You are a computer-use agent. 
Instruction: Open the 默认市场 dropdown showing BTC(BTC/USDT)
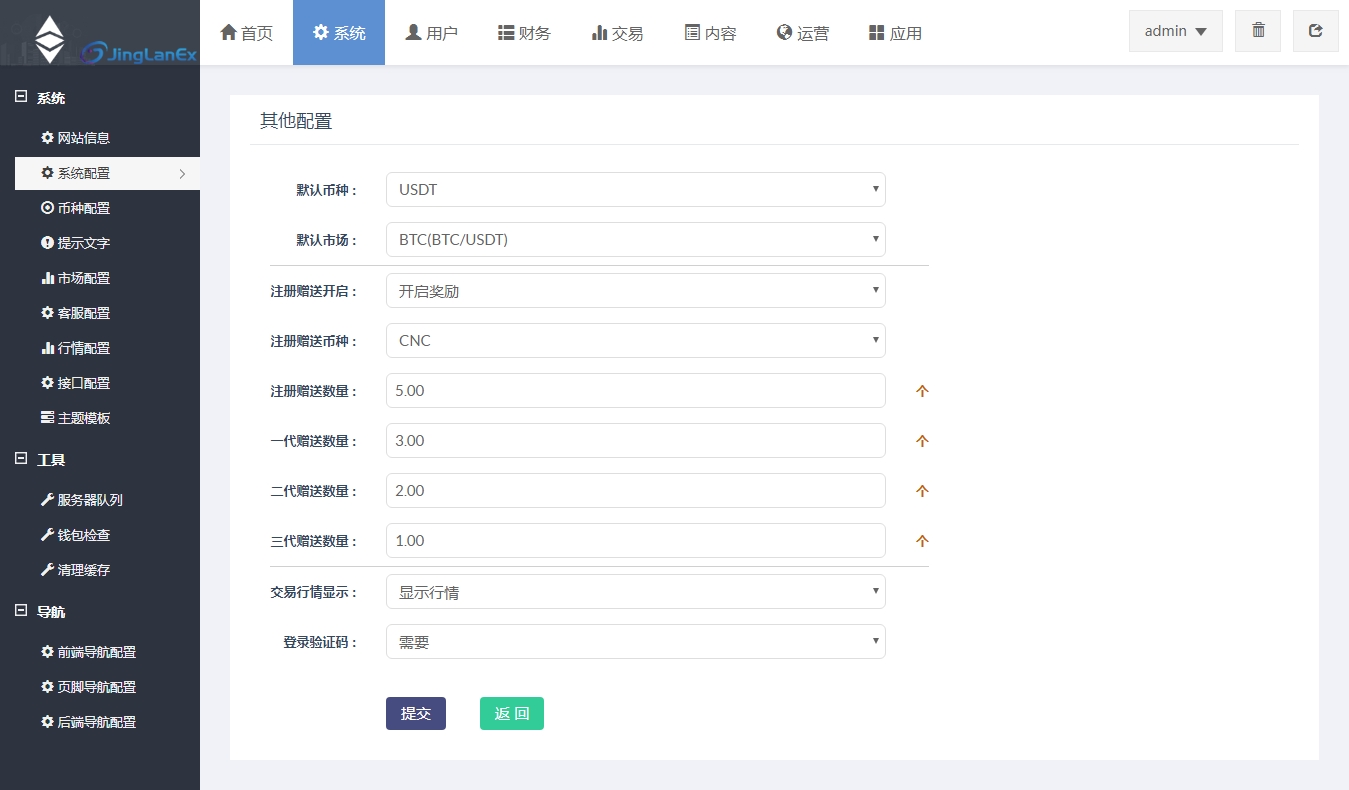(x=636, y=240)
